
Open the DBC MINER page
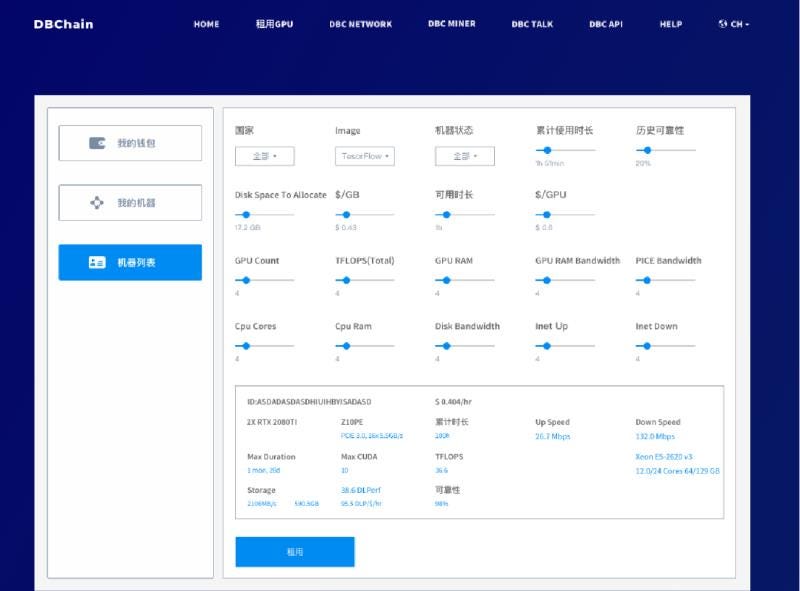pyautogui.click(x=452, y=23)
